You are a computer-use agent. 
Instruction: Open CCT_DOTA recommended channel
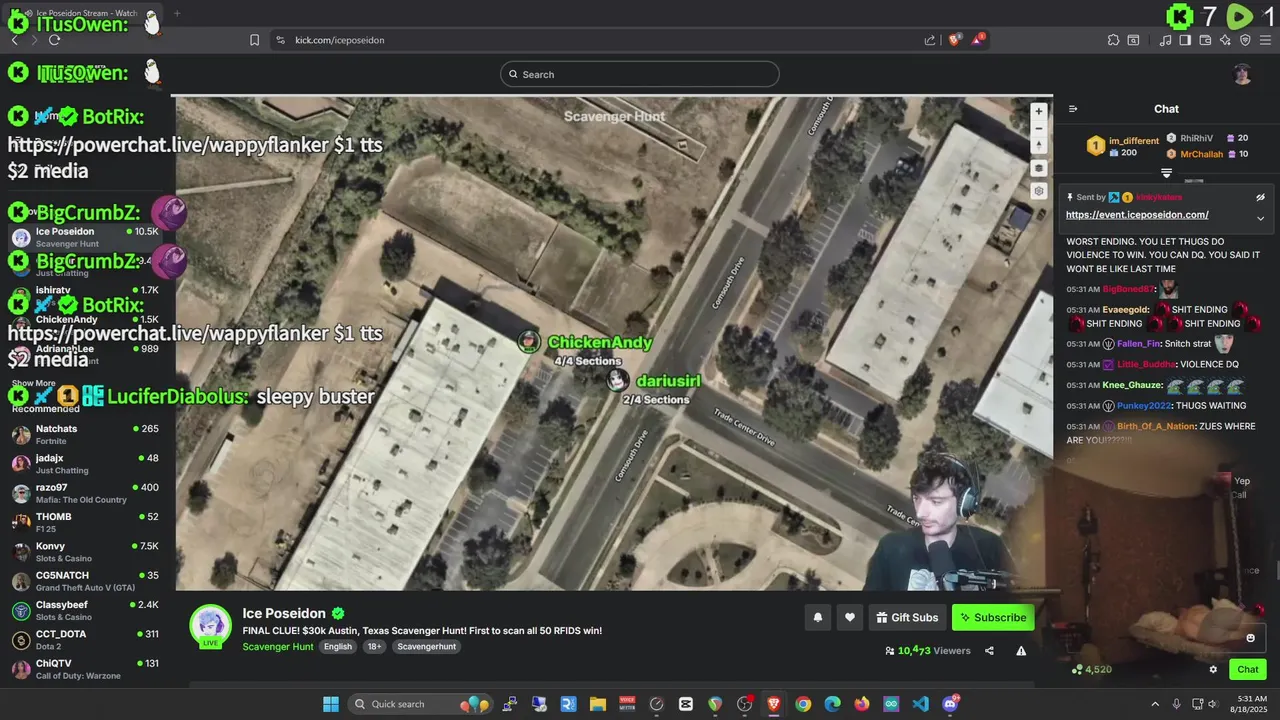click(86, 639)
